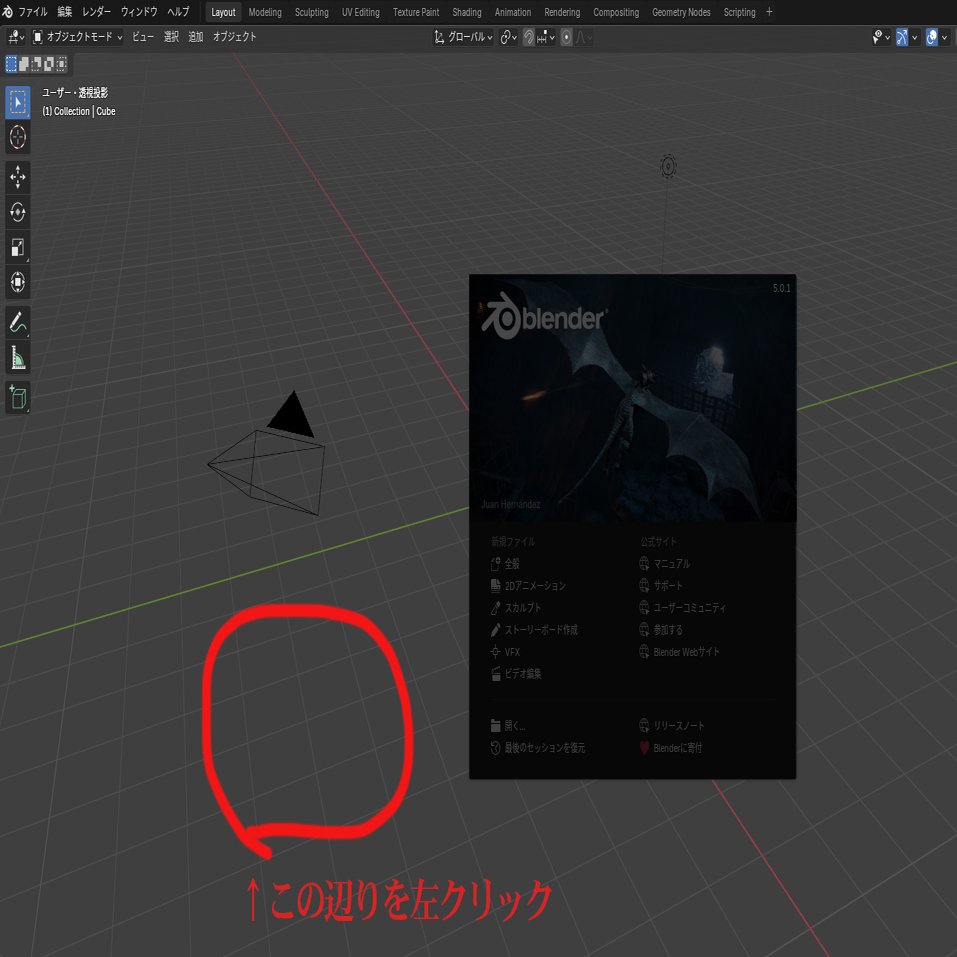957x957 pixels.
Task: Open the viewport 選択 menu
Action: [172, 37]
